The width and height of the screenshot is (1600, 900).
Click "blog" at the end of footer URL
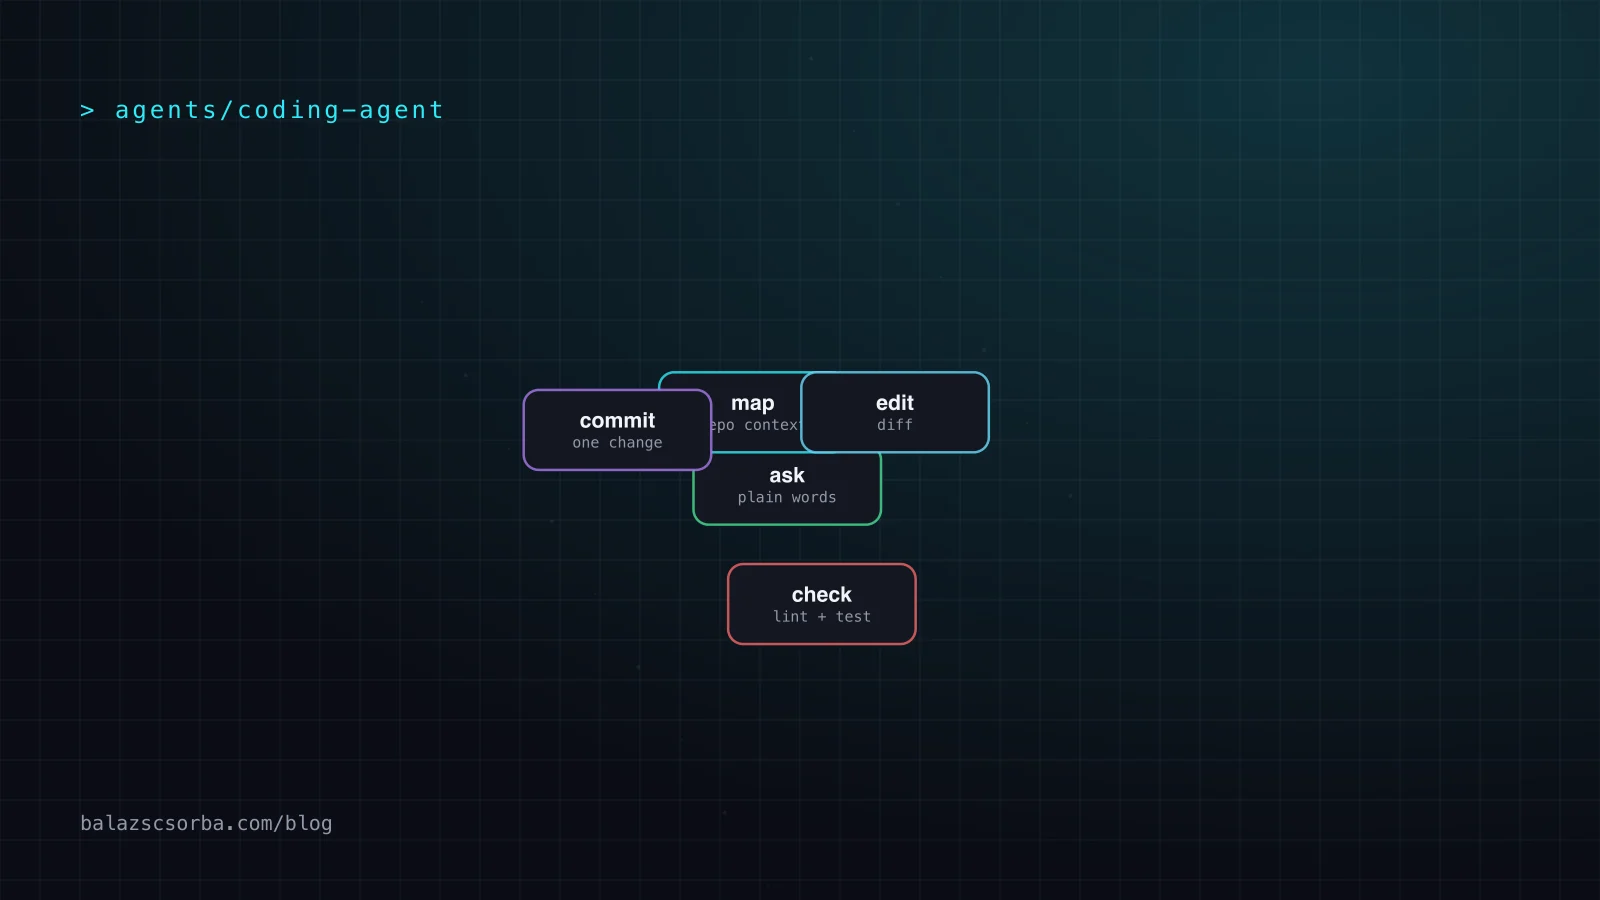pos(309,823)
